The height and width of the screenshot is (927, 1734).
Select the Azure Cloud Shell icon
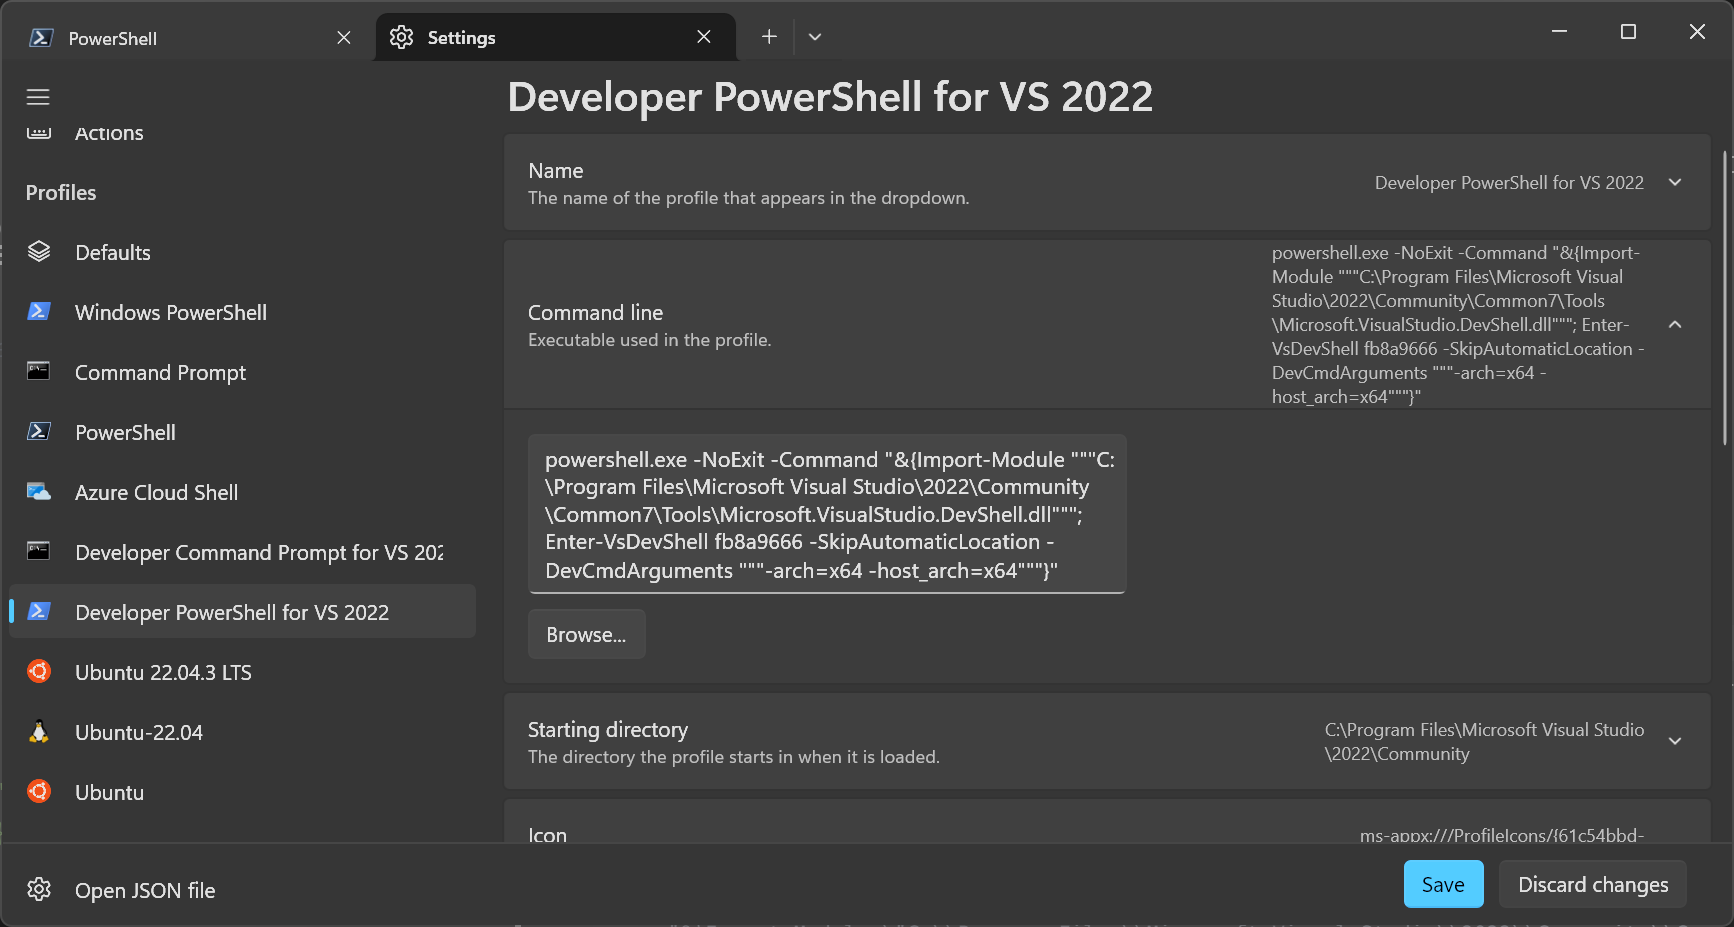[39, 491]
